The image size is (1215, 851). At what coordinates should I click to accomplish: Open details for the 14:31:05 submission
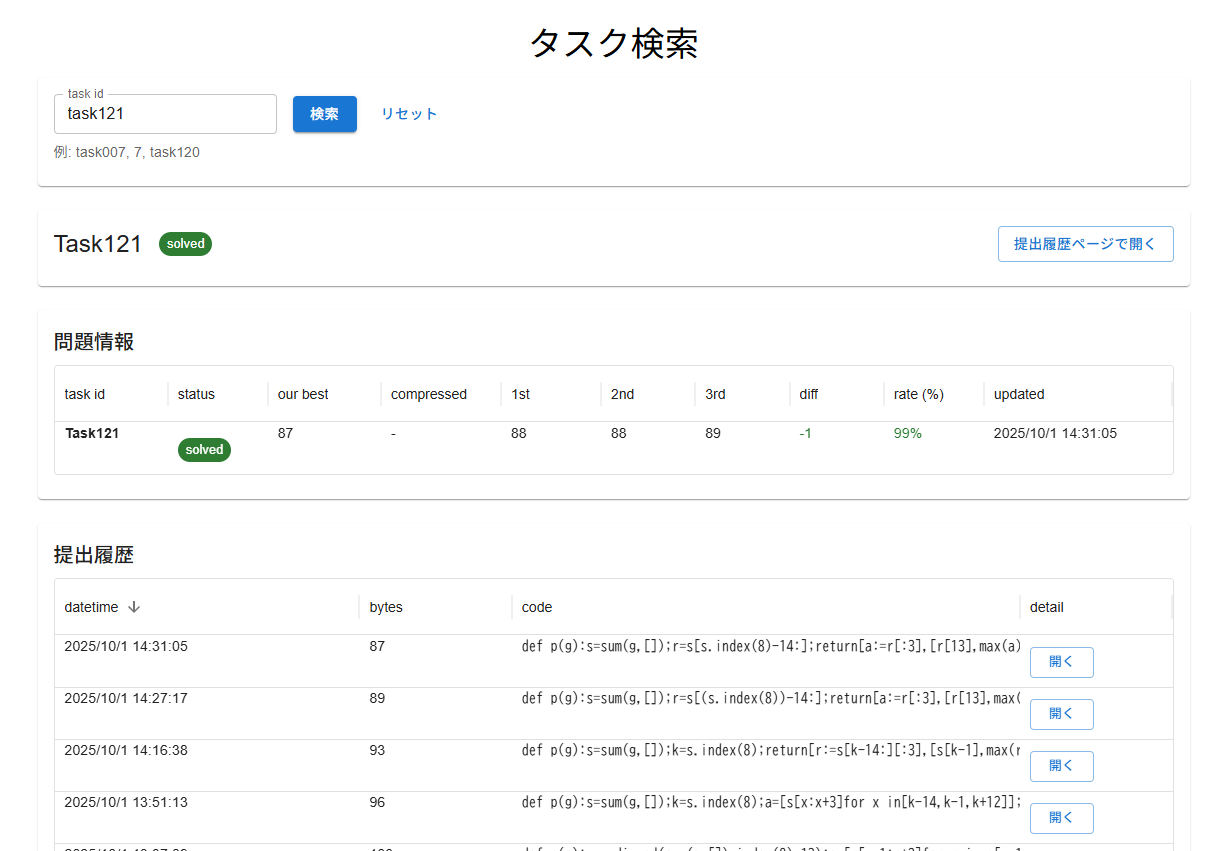coord(1061,662)
